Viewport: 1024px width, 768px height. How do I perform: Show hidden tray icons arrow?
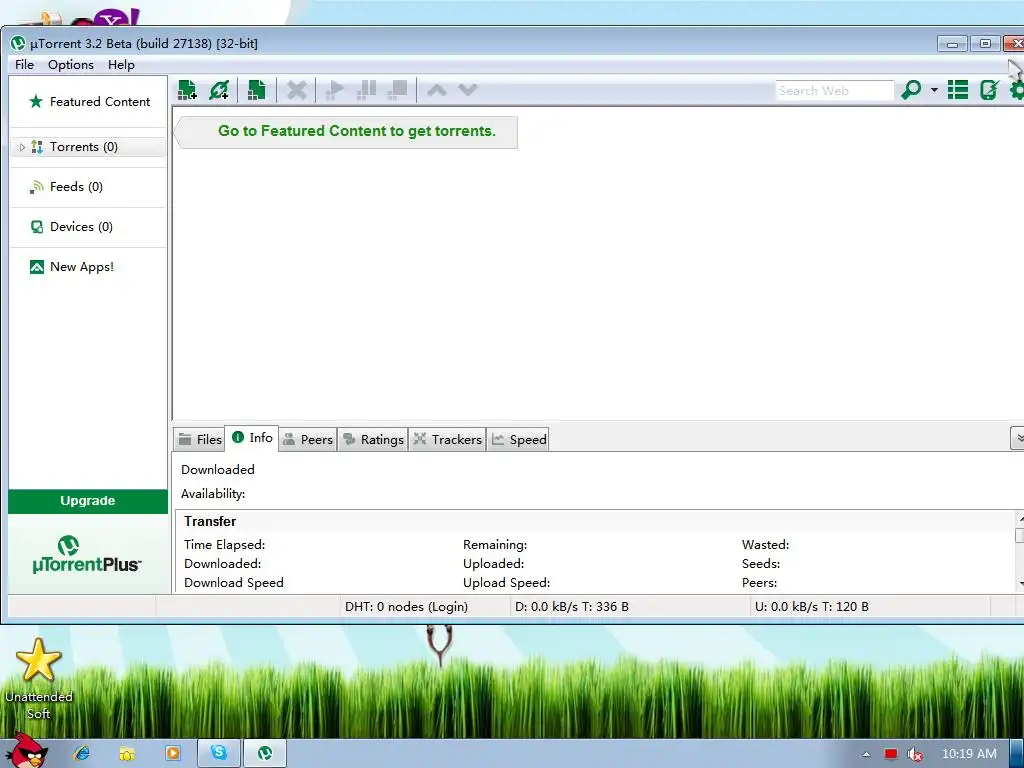click(x=867, y=754)
